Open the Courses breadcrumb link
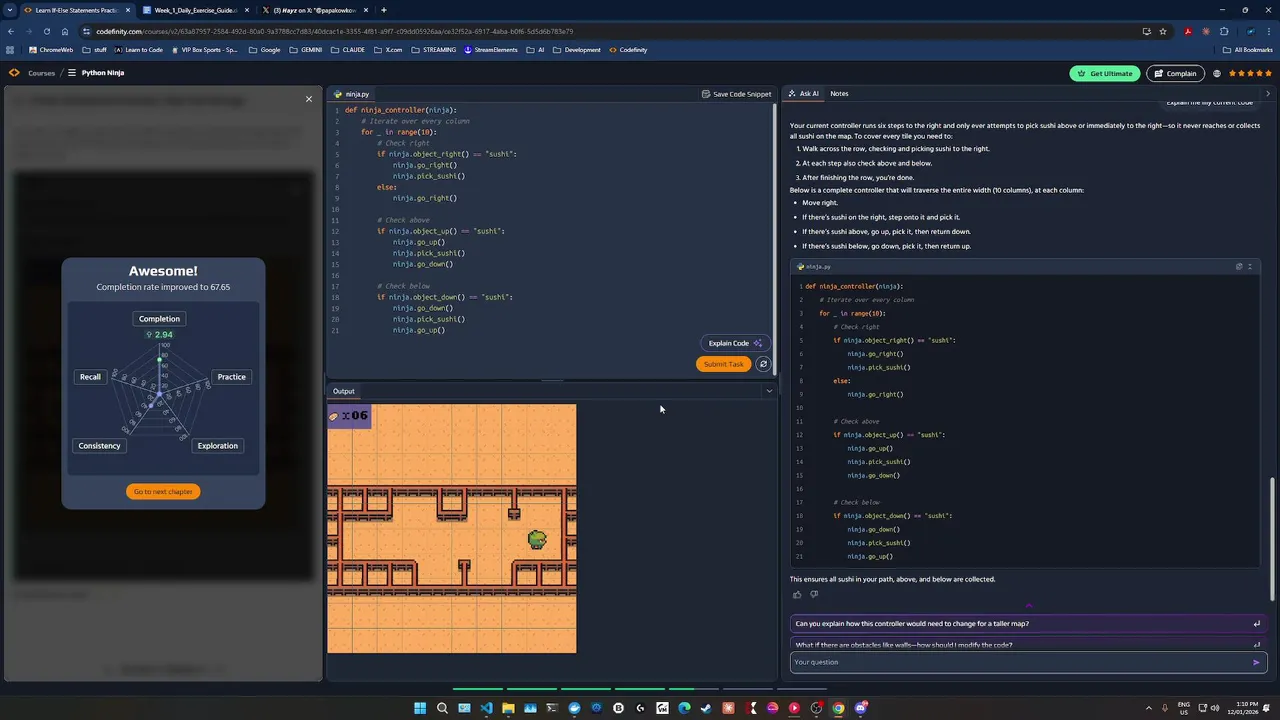The width and height of the screenshot is (1280, 720). pyautogui.click(x=41, y=73)
